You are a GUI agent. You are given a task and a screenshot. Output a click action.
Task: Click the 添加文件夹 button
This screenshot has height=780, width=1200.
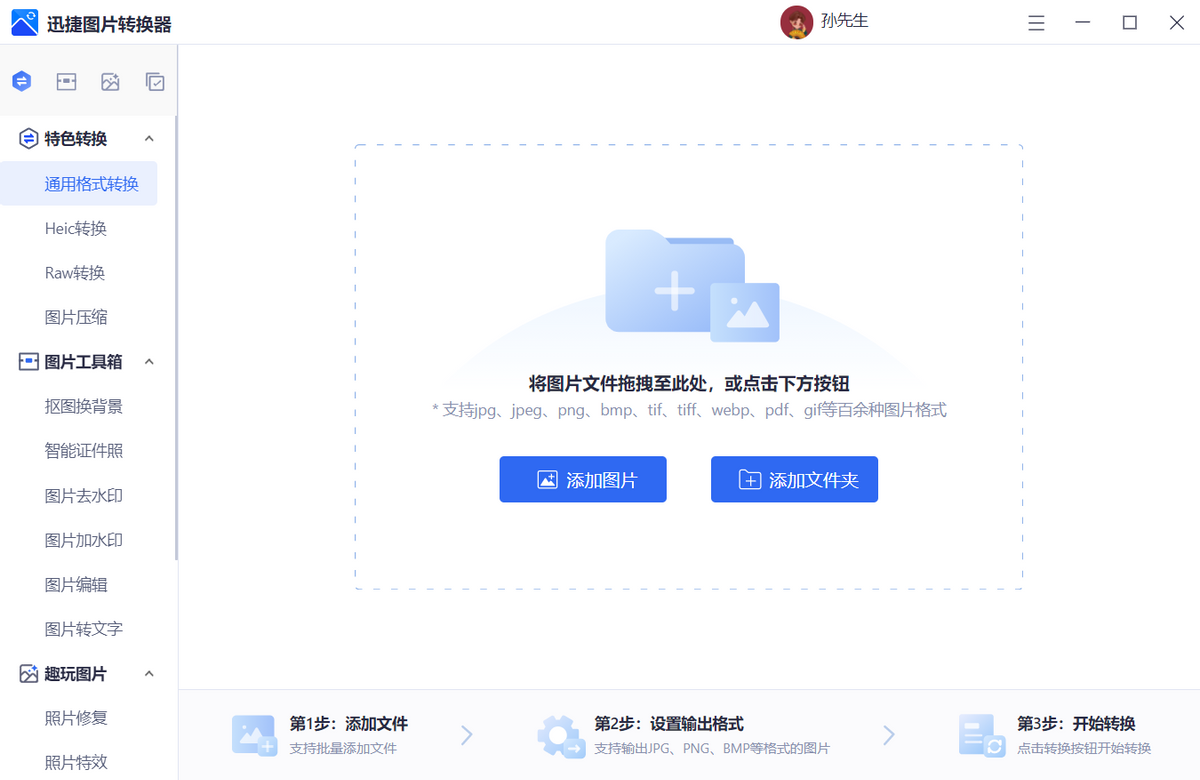click(794, 479)
